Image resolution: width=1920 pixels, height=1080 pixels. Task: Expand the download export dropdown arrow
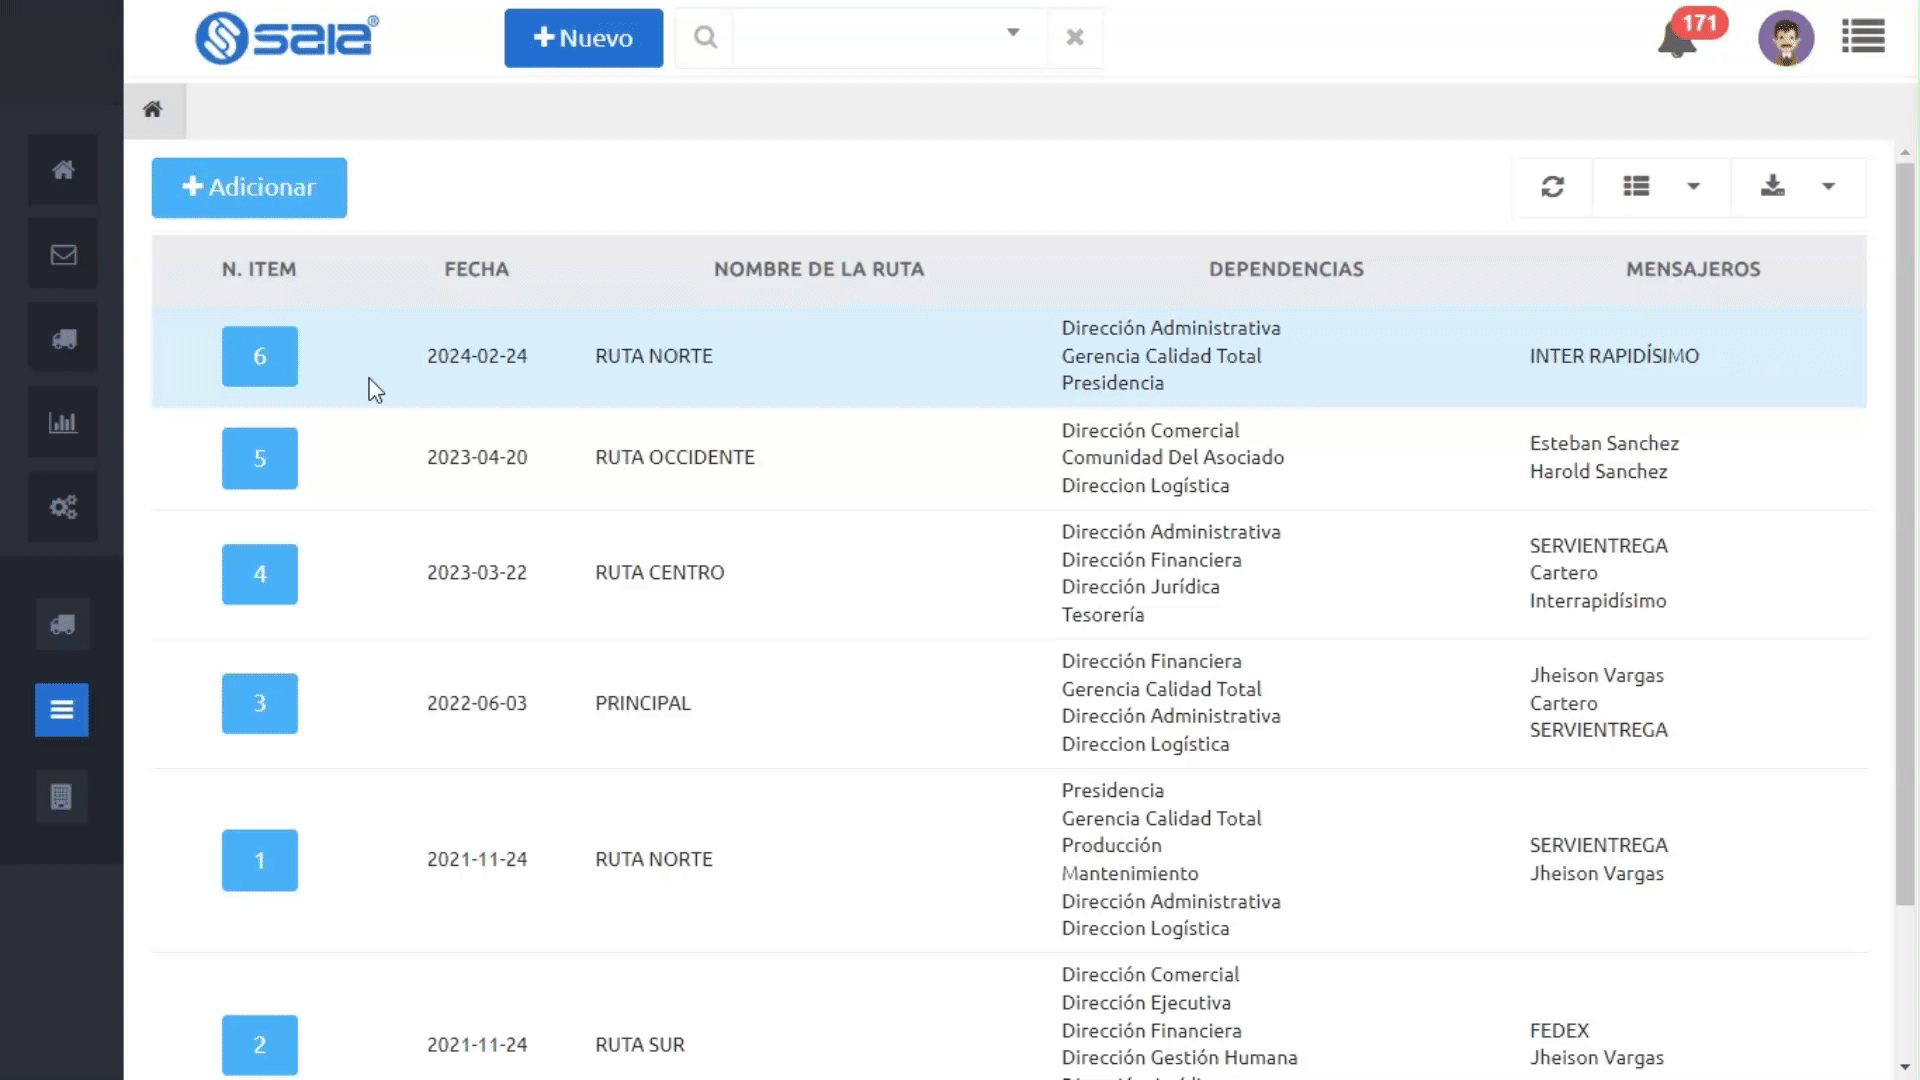(x=1828, y=187)
